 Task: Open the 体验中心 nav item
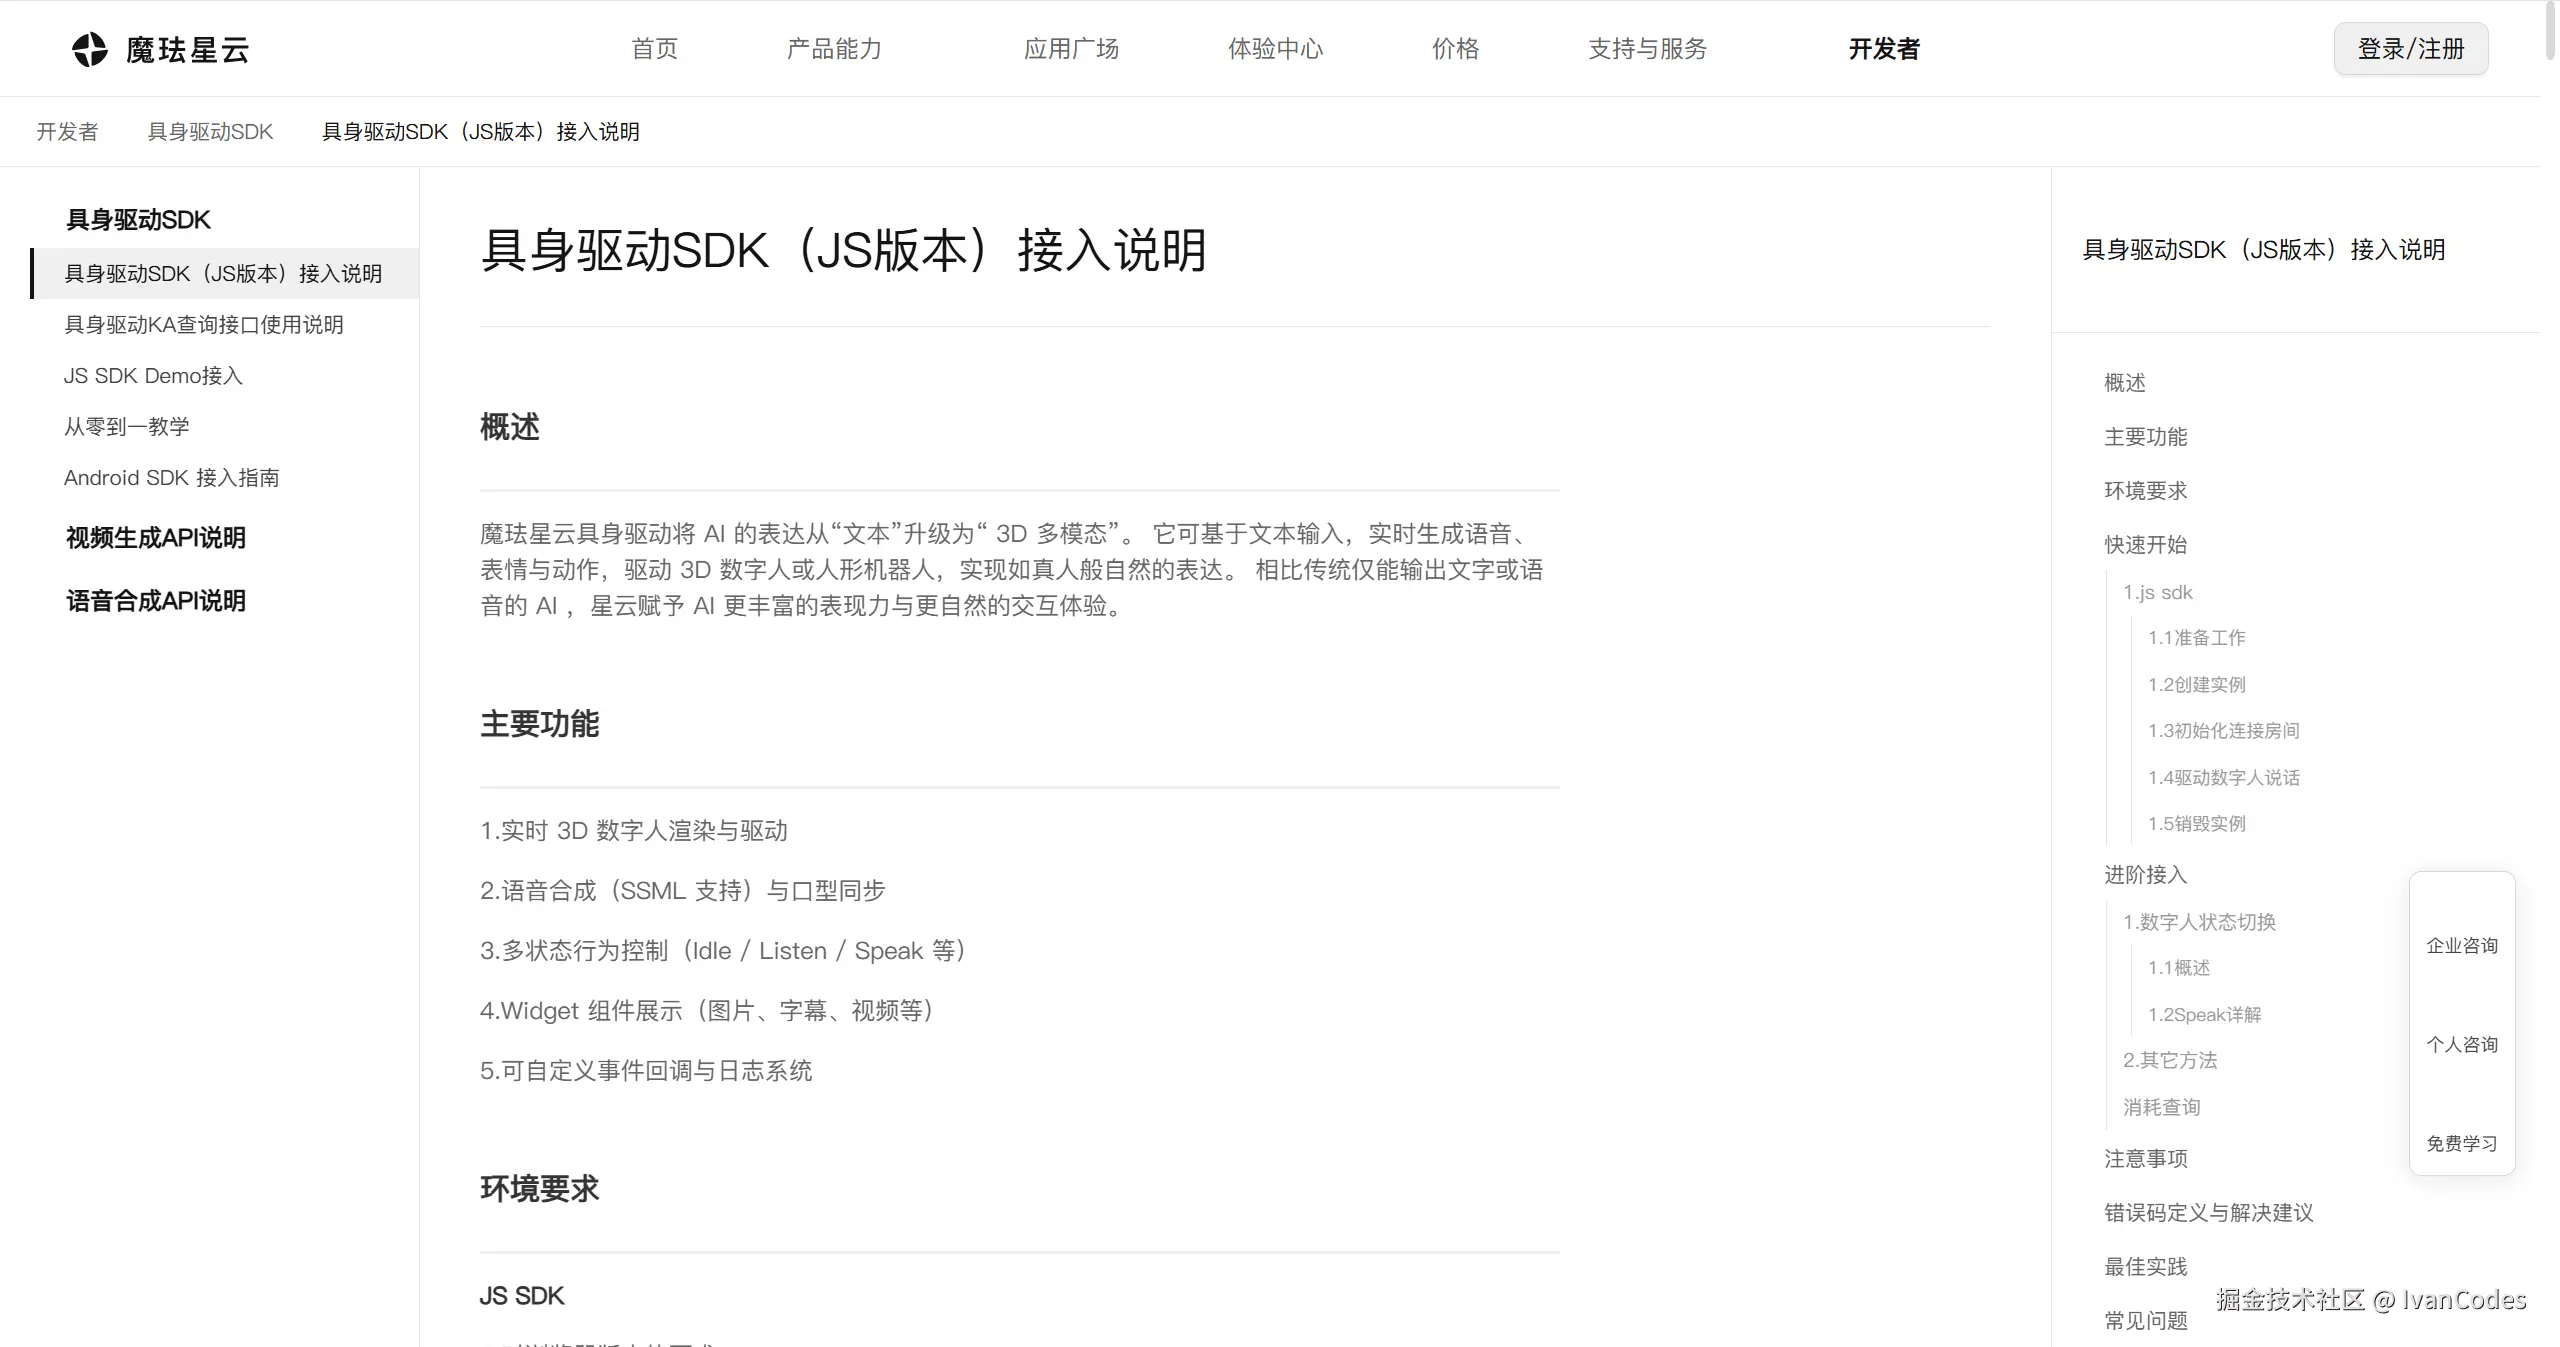click(x=1275, y=49)
